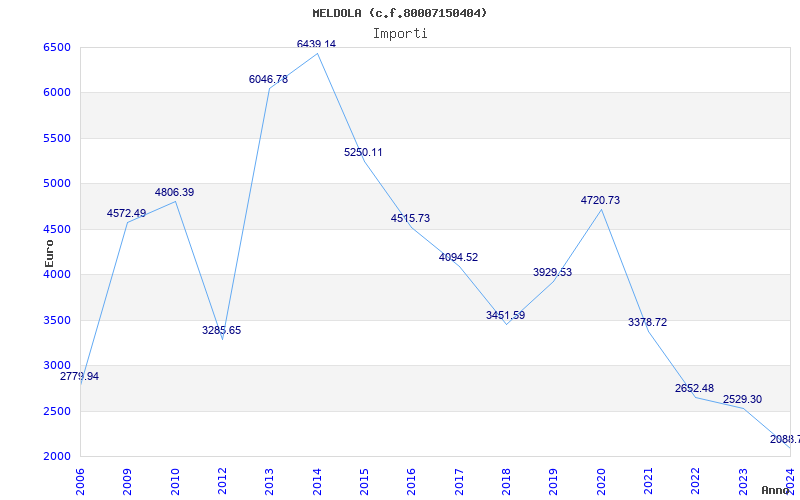Viewport: 800px width, 500px height.
Task: Click the 2015 x-axis year label
Action: coord(364,482)
